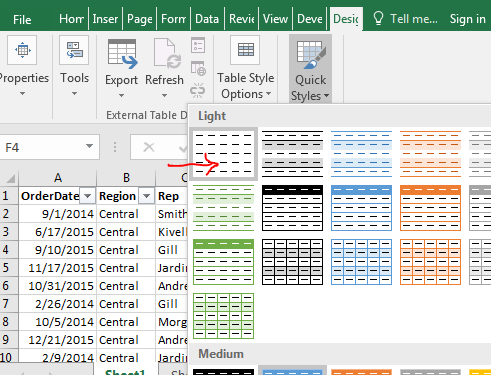Choose the black banded Light table style

click(x=292, y=153)
